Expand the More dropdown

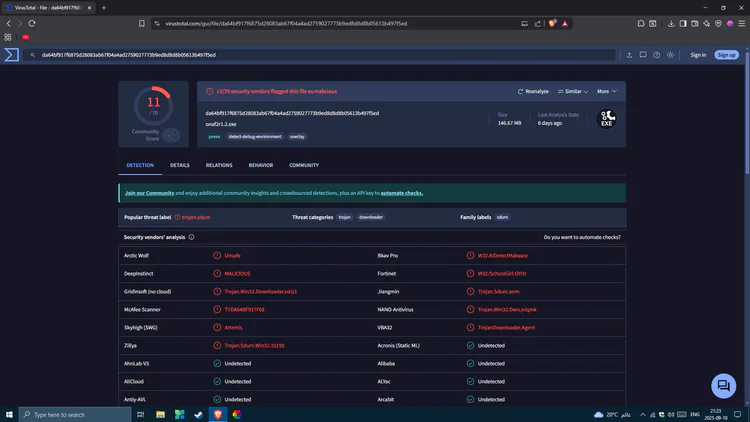tap(607, 91)
